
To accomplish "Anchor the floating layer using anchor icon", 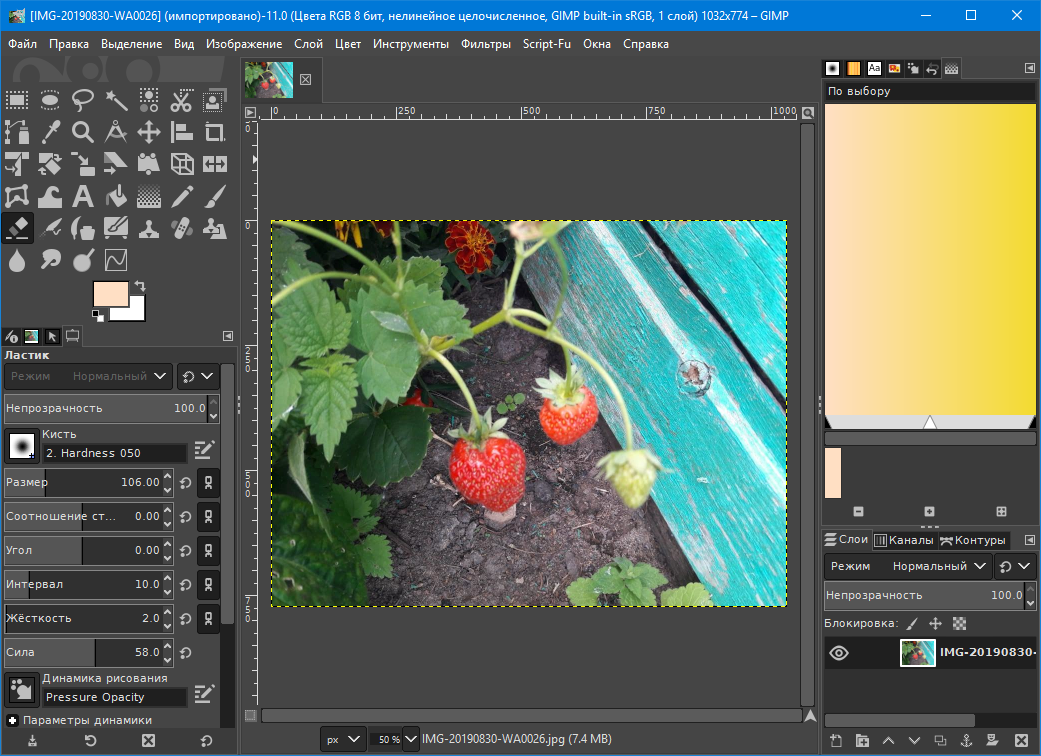I will click(x=967, y=740).
